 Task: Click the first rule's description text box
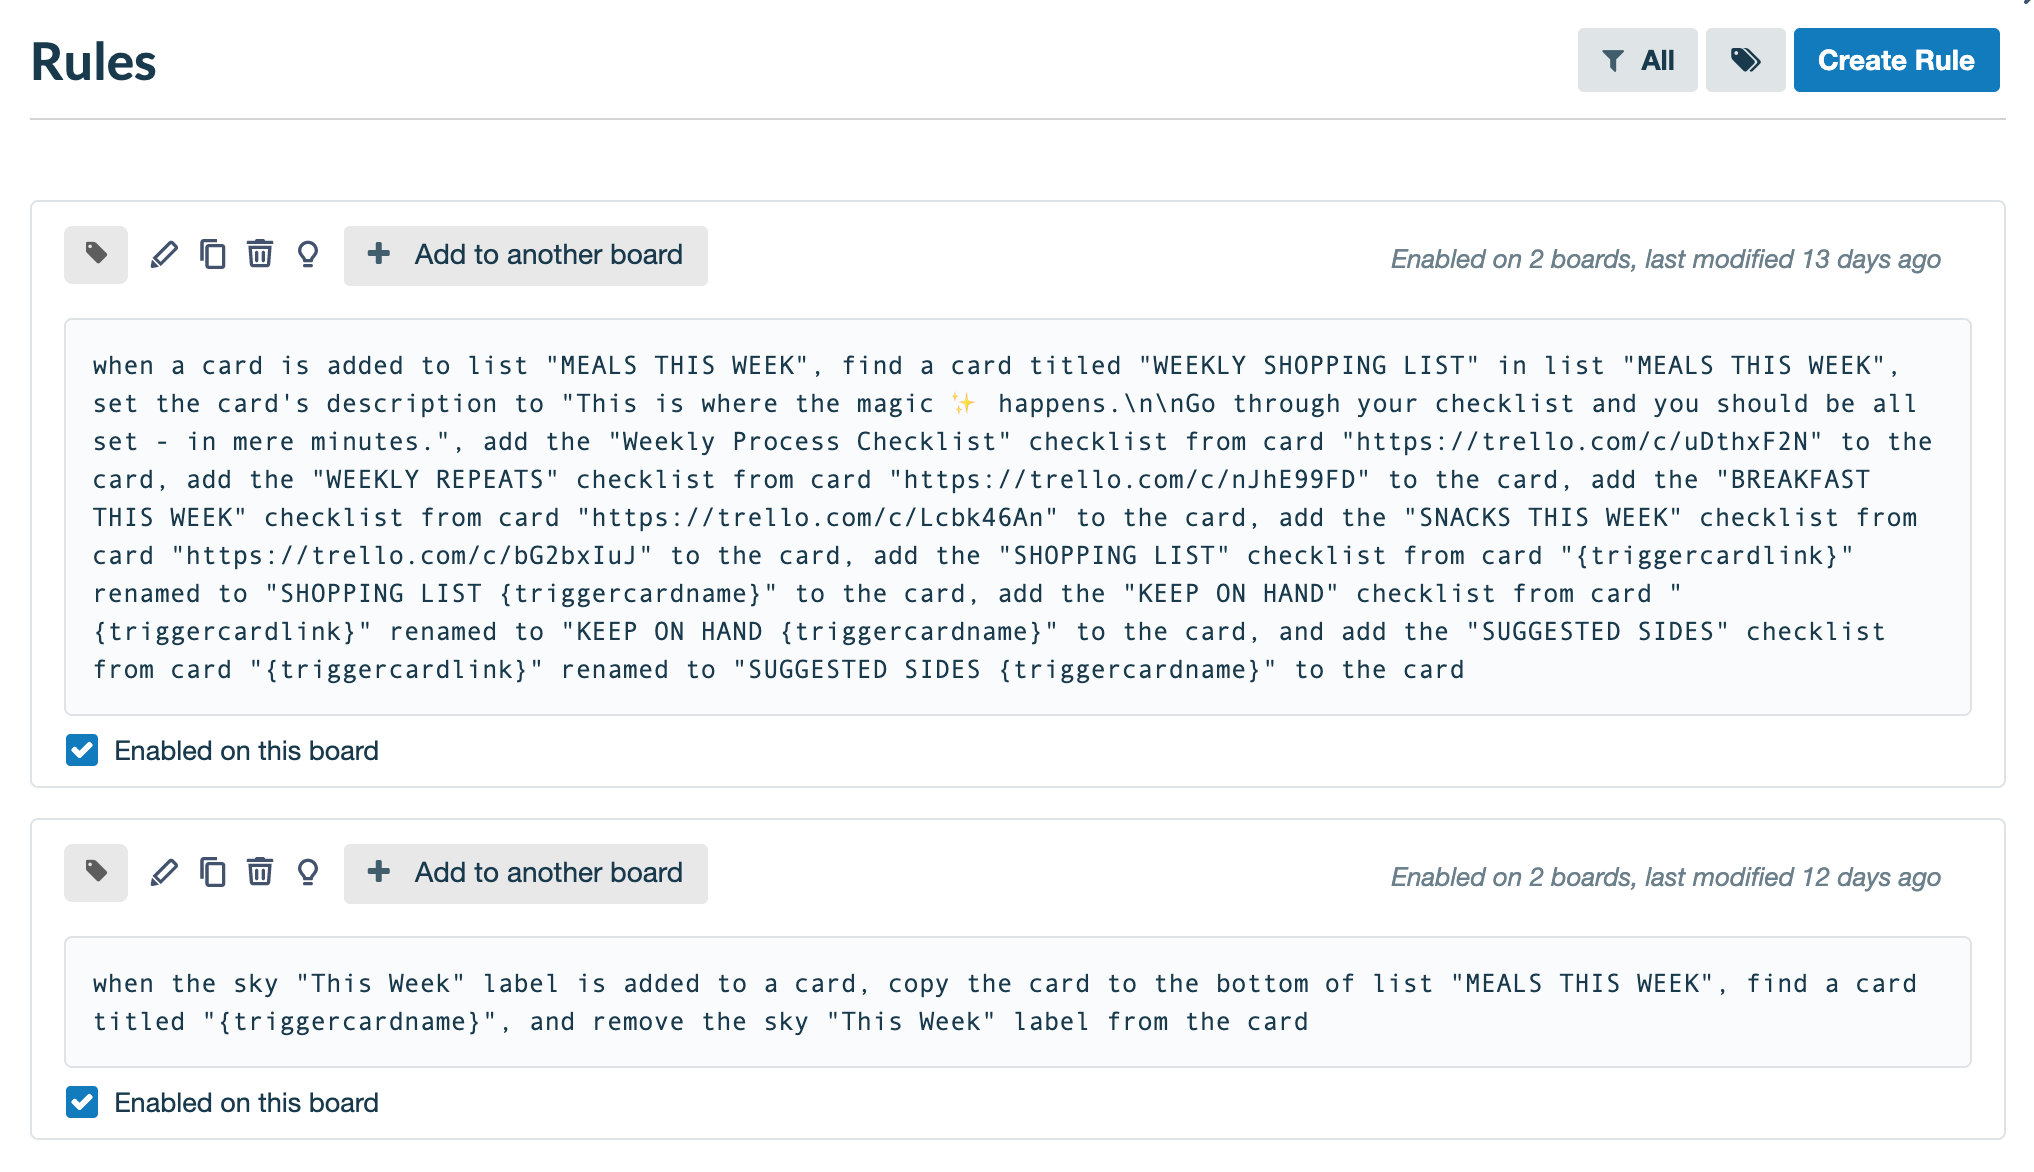tap(1017, 517)
